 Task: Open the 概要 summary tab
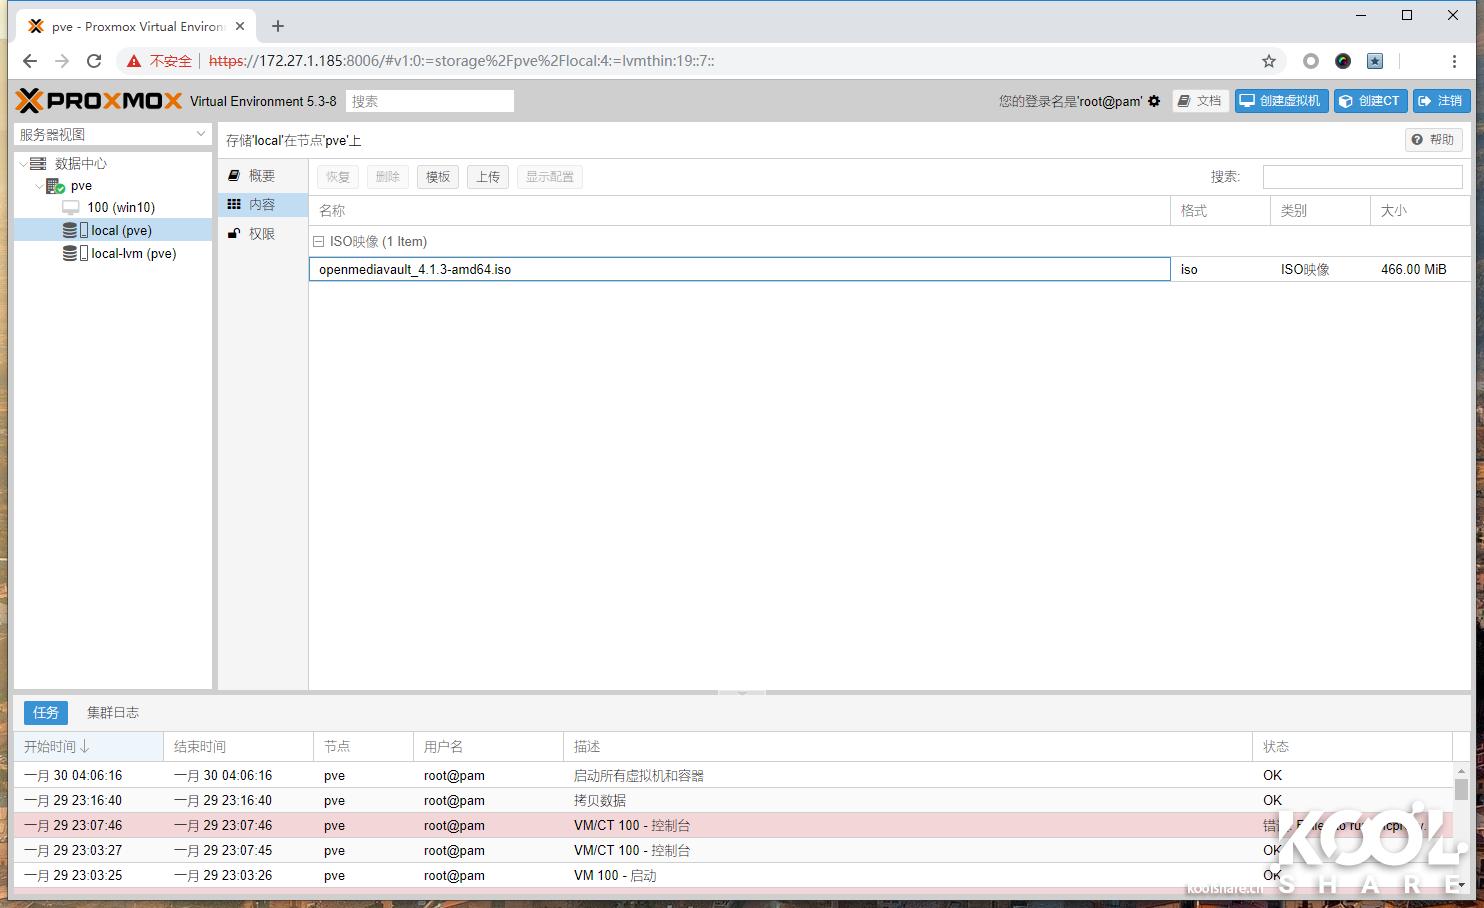point(261,176)
